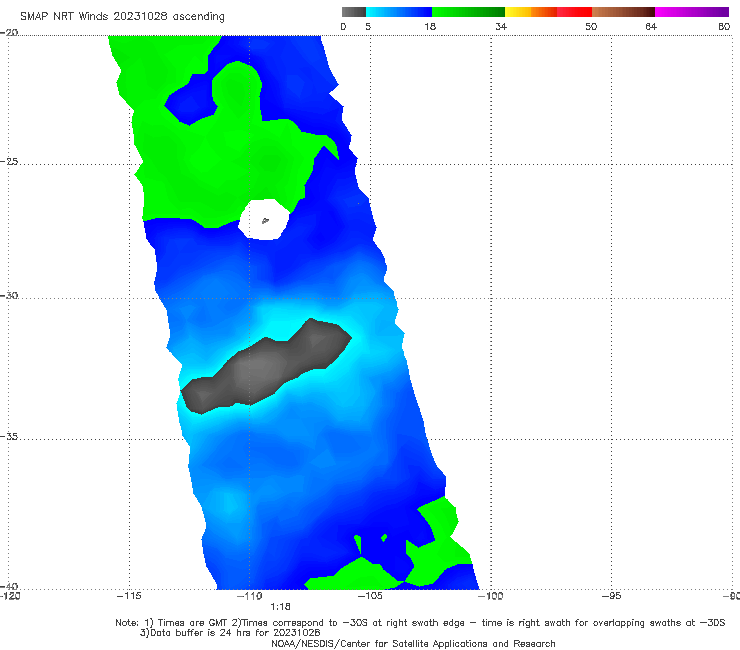This screenshot has height=650, width=740.
Task: Click the NOAA/NESDIS credit line
Action: point(413,644)
